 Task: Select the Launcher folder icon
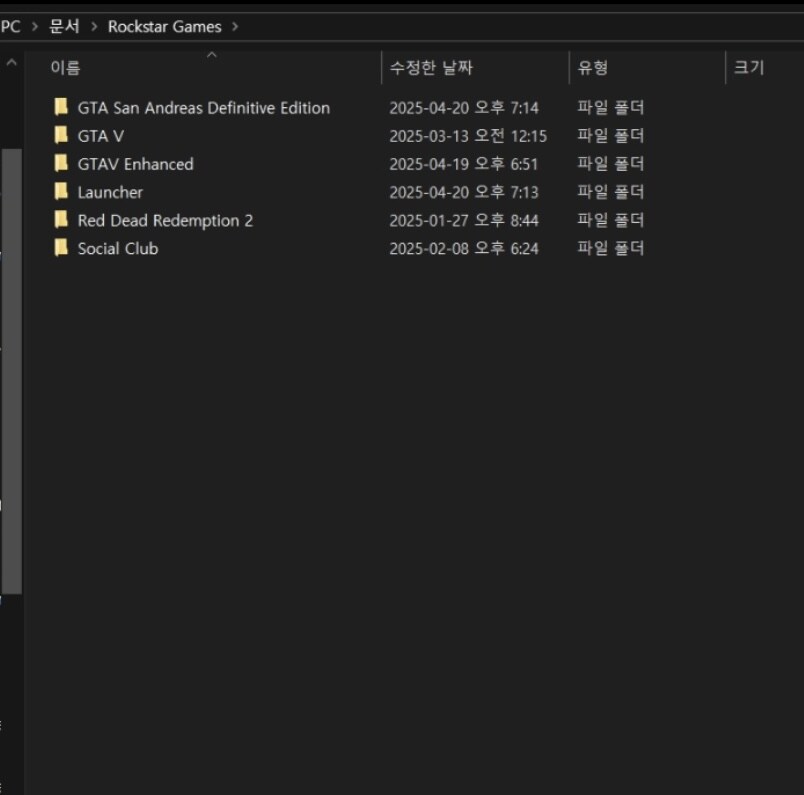(x=62, y=191)
